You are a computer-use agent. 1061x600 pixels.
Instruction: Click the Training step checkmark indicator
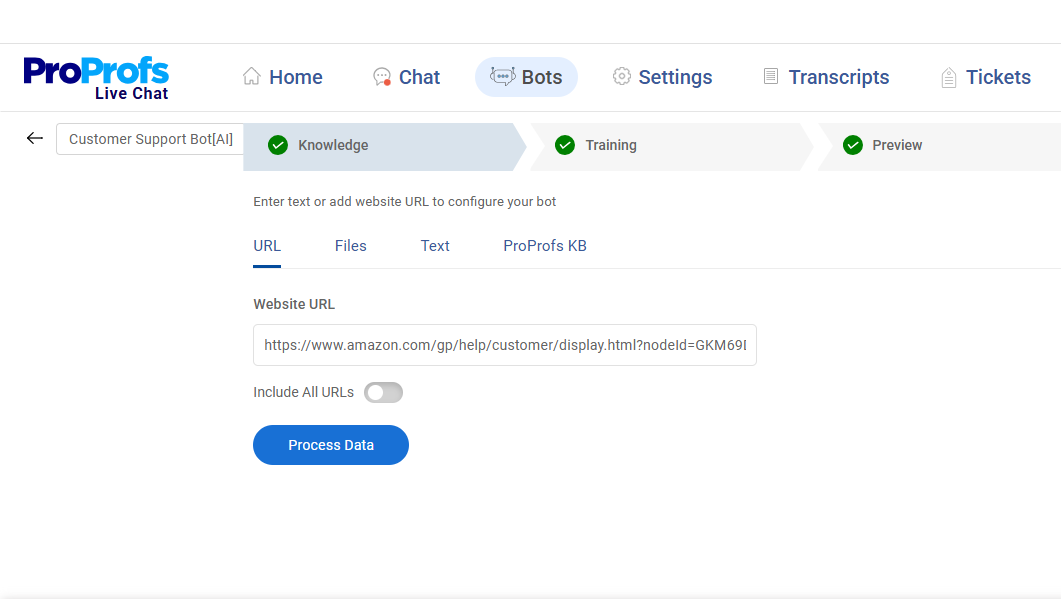(566, 144)
